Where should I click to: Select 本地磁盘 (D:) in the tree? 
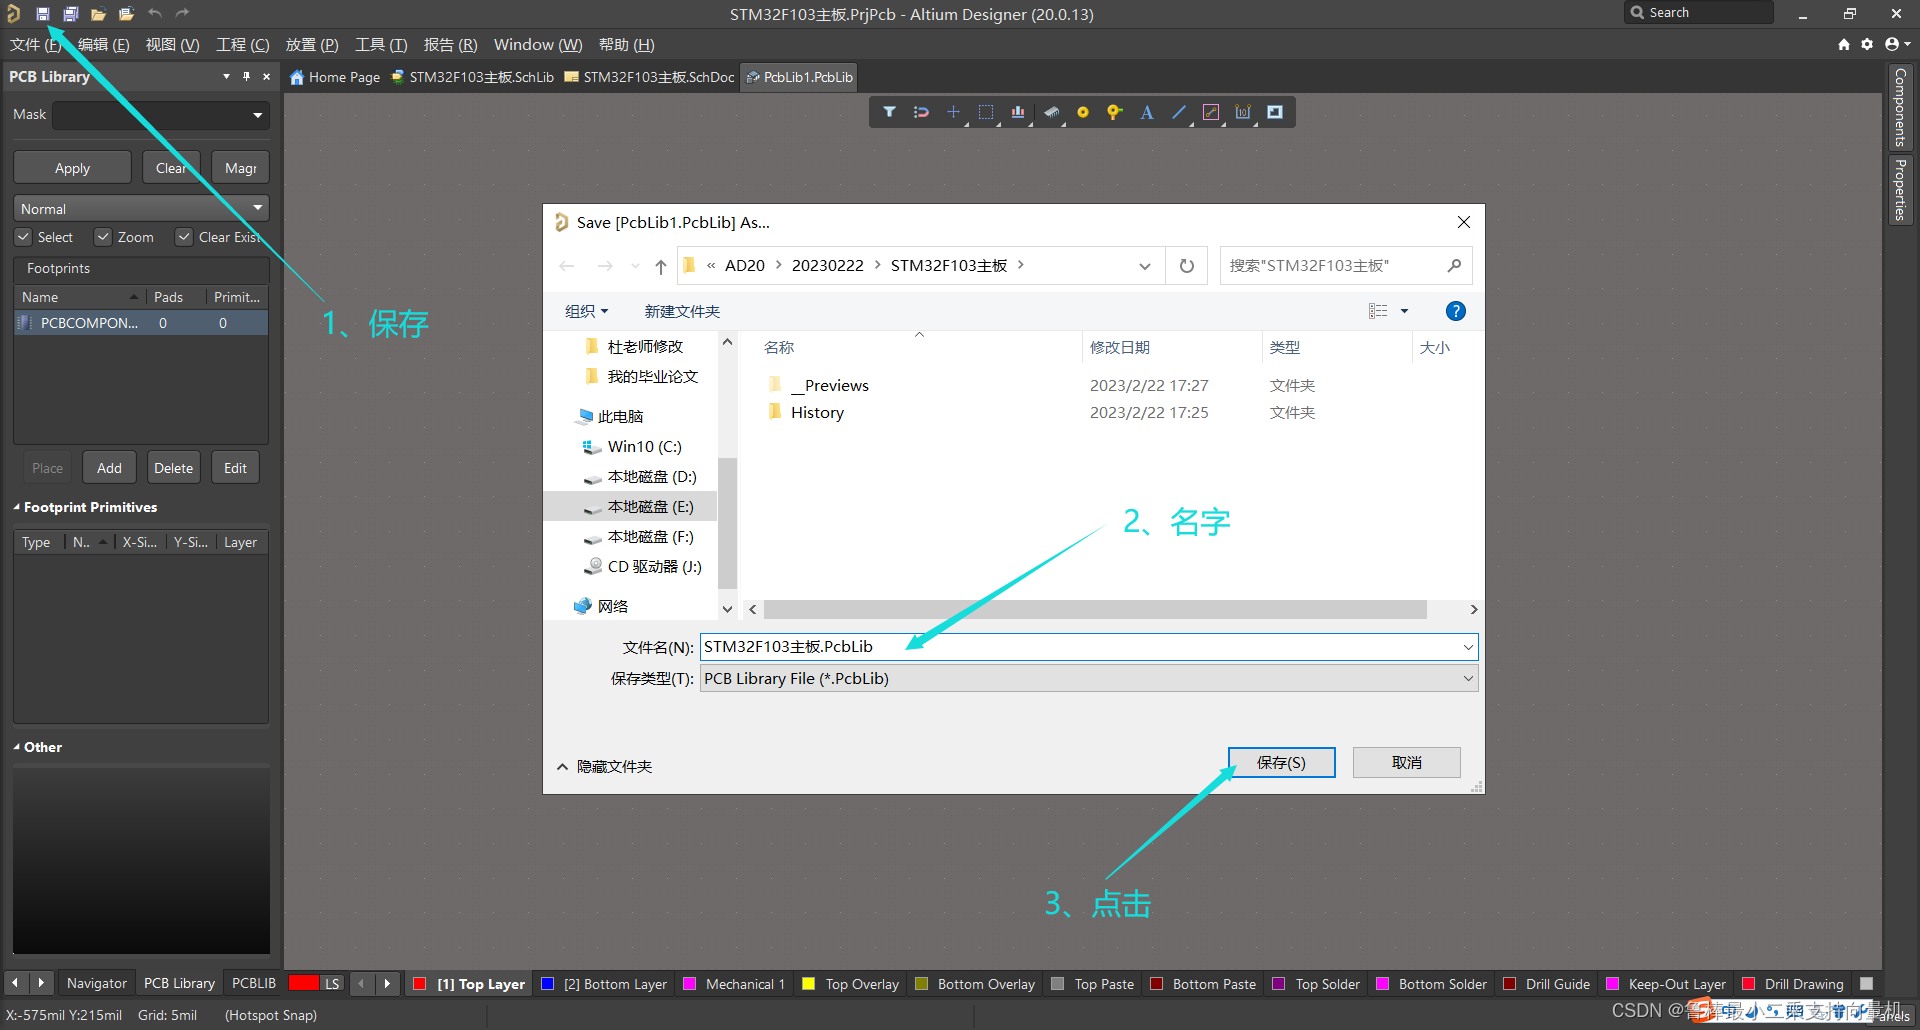click(651, 477)
